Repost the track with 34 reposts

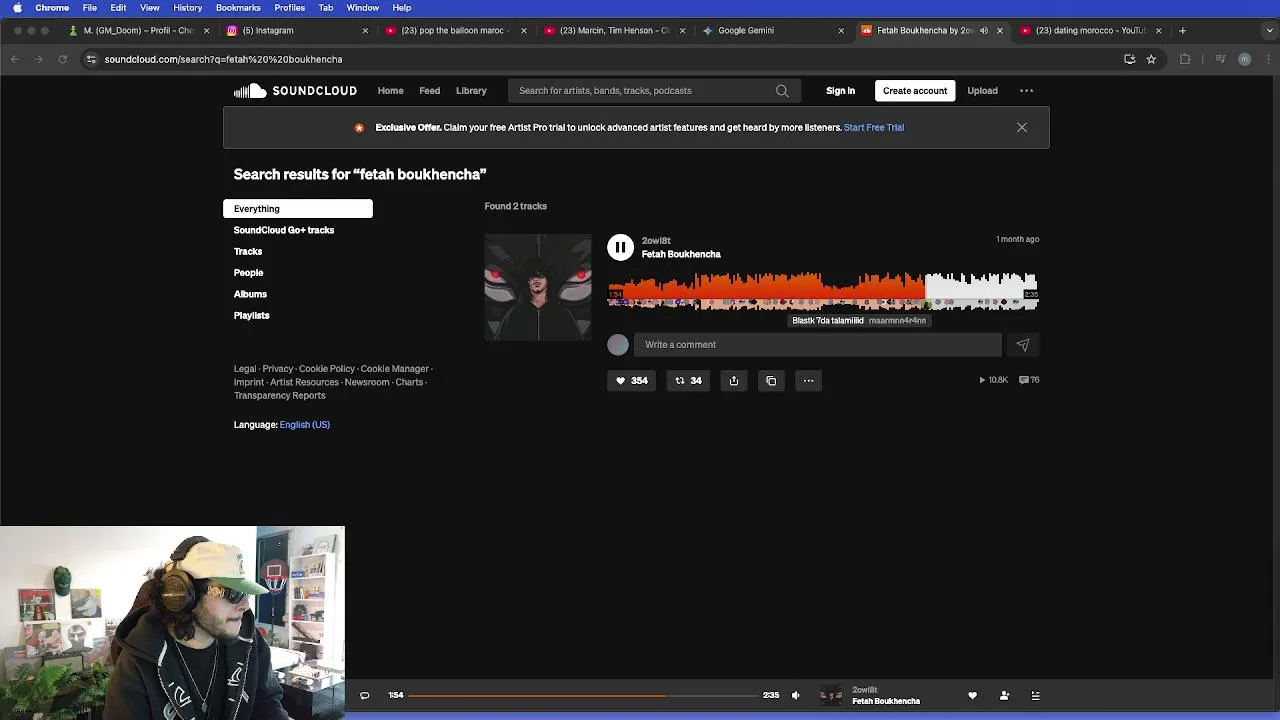pyautogui.click(x=688, y=380)
